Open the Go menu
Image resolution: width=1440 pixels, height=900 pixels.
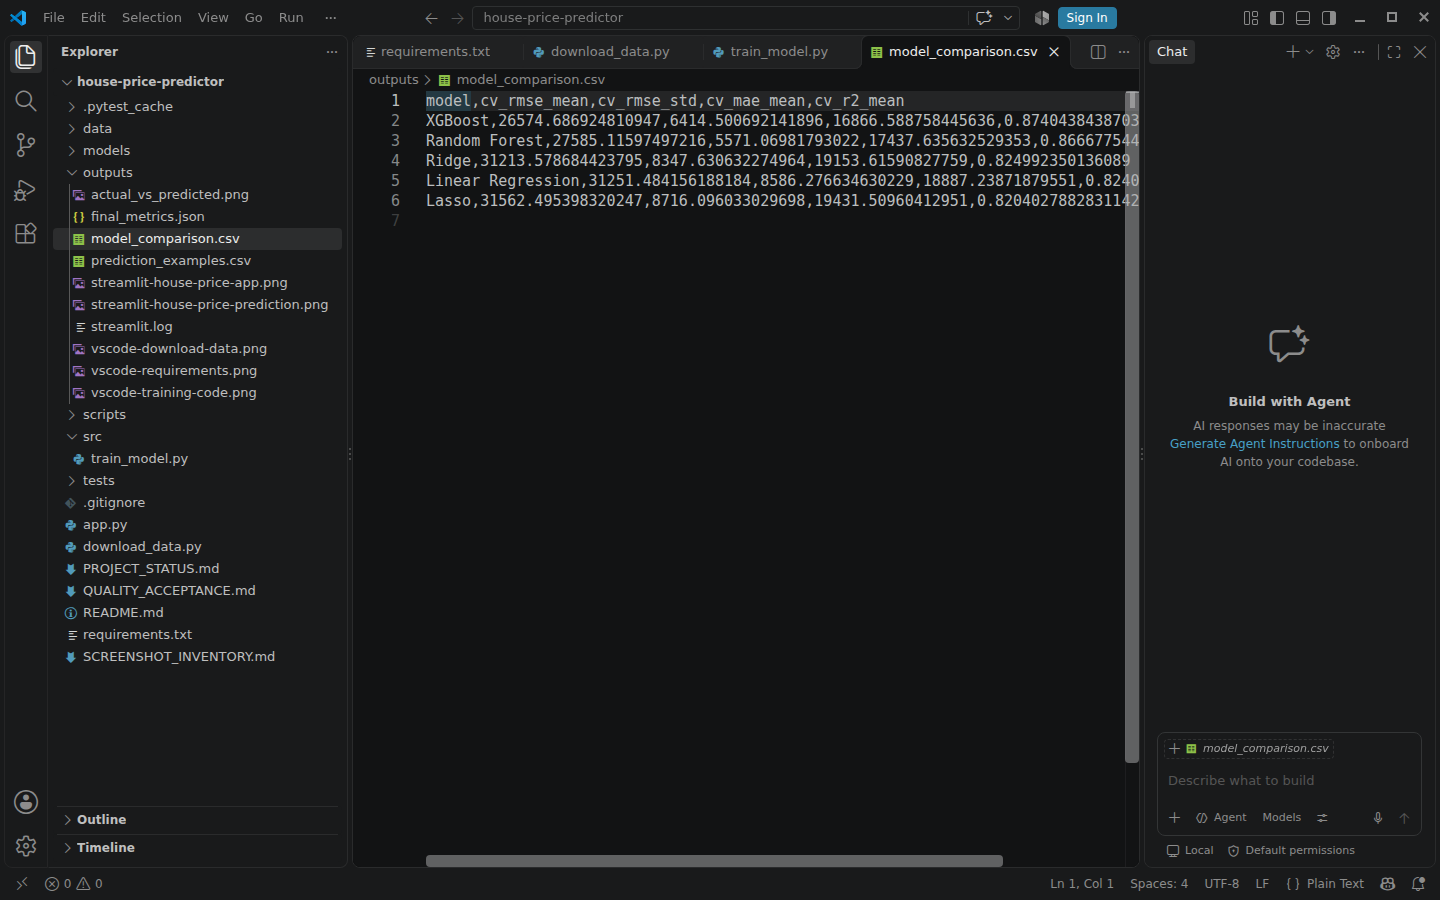click(x=254, y=18)
